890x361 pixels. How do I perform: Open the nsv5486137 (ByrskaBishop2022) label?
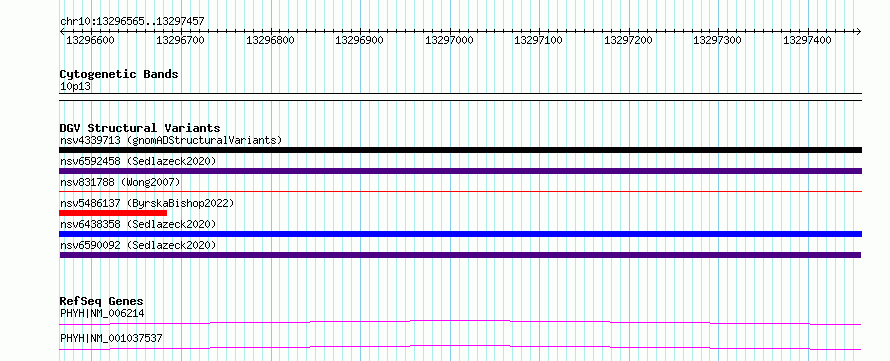pyautogui.click(x=147, y=203)
